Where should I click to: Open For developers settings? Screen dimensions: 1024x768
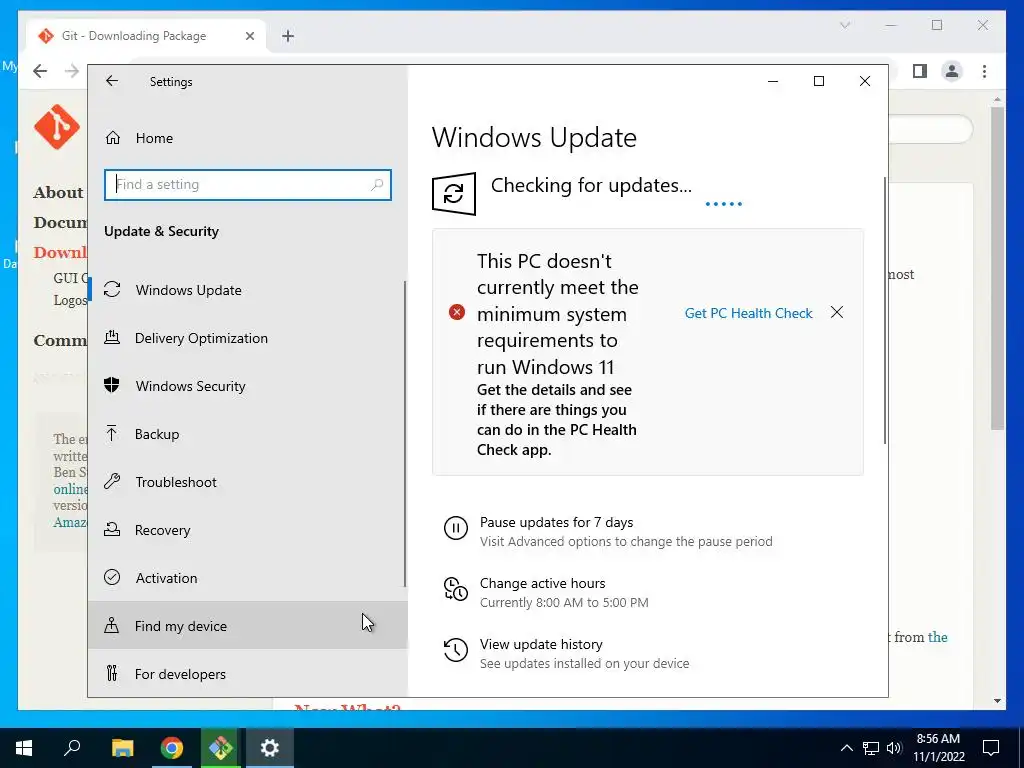pos(248,674)
